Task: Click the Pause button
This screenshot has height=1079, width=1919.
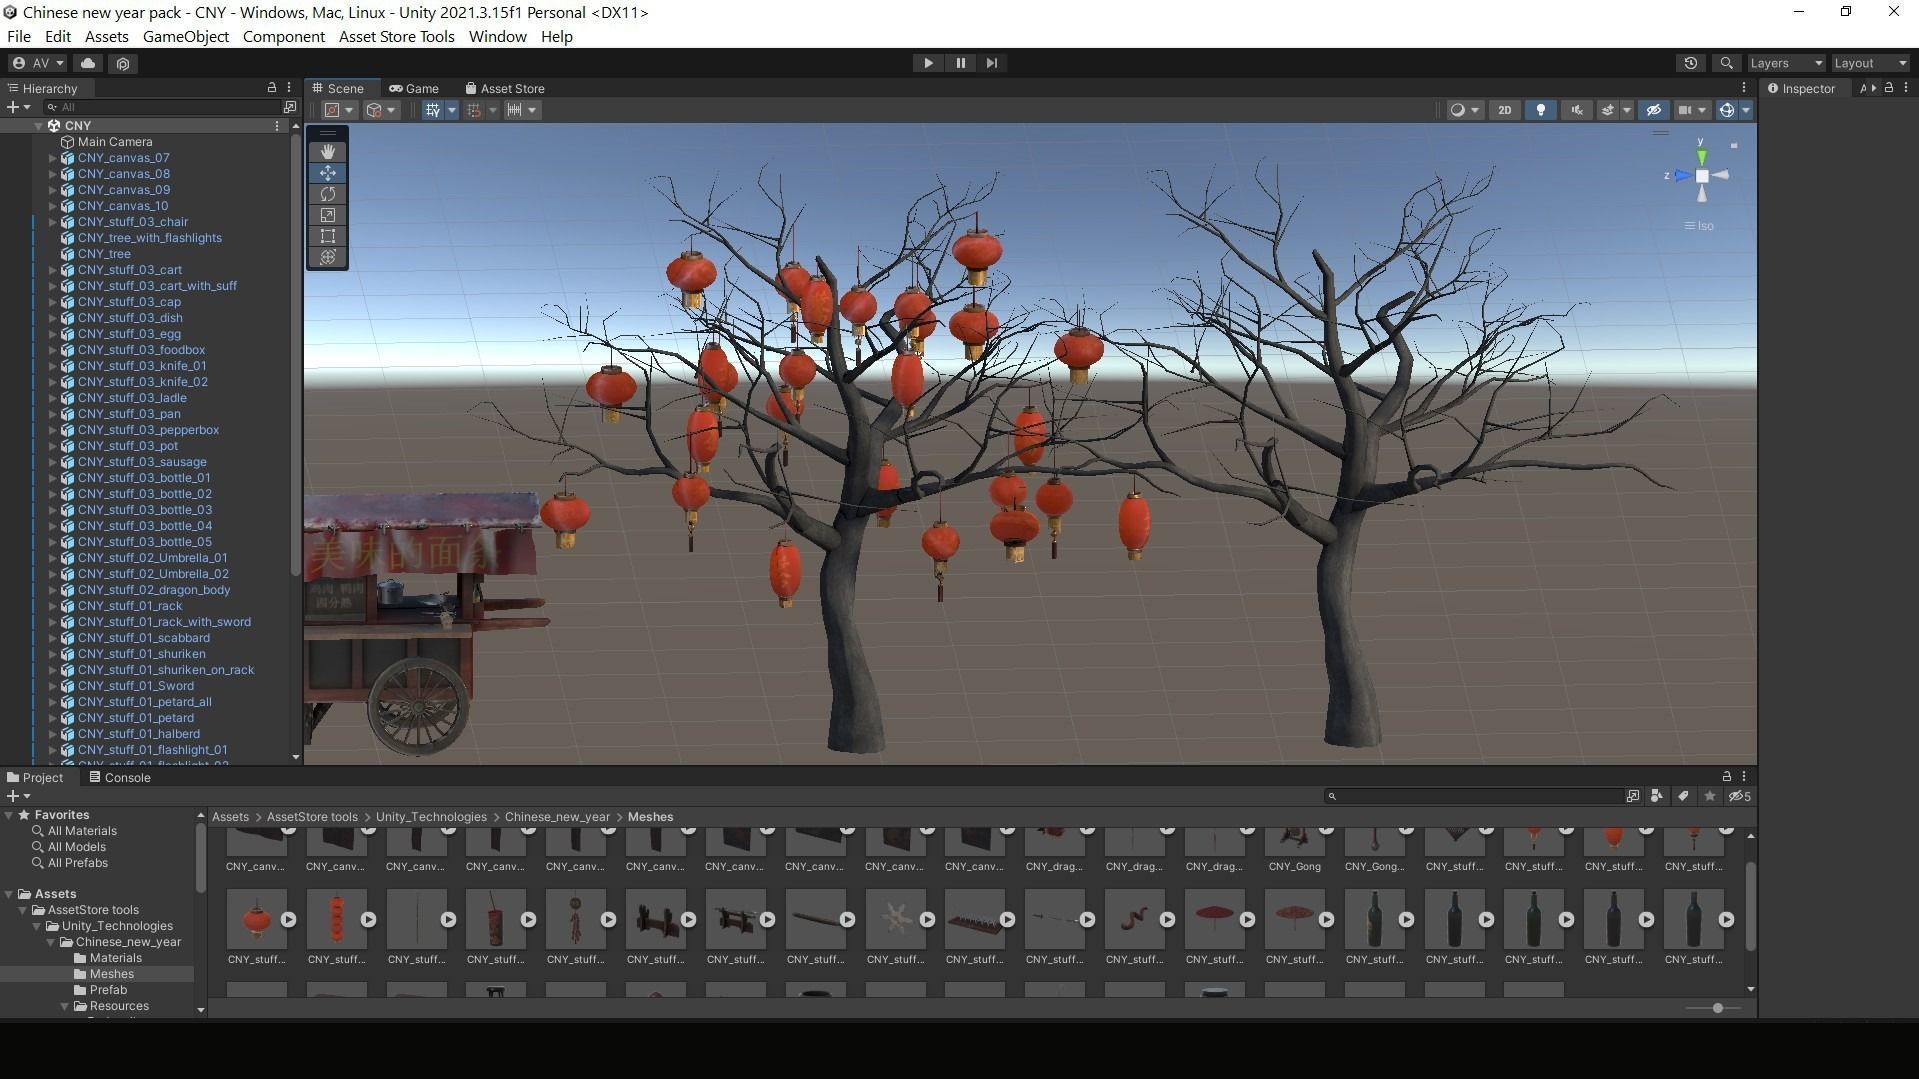Action: click(x=960, y=63)
